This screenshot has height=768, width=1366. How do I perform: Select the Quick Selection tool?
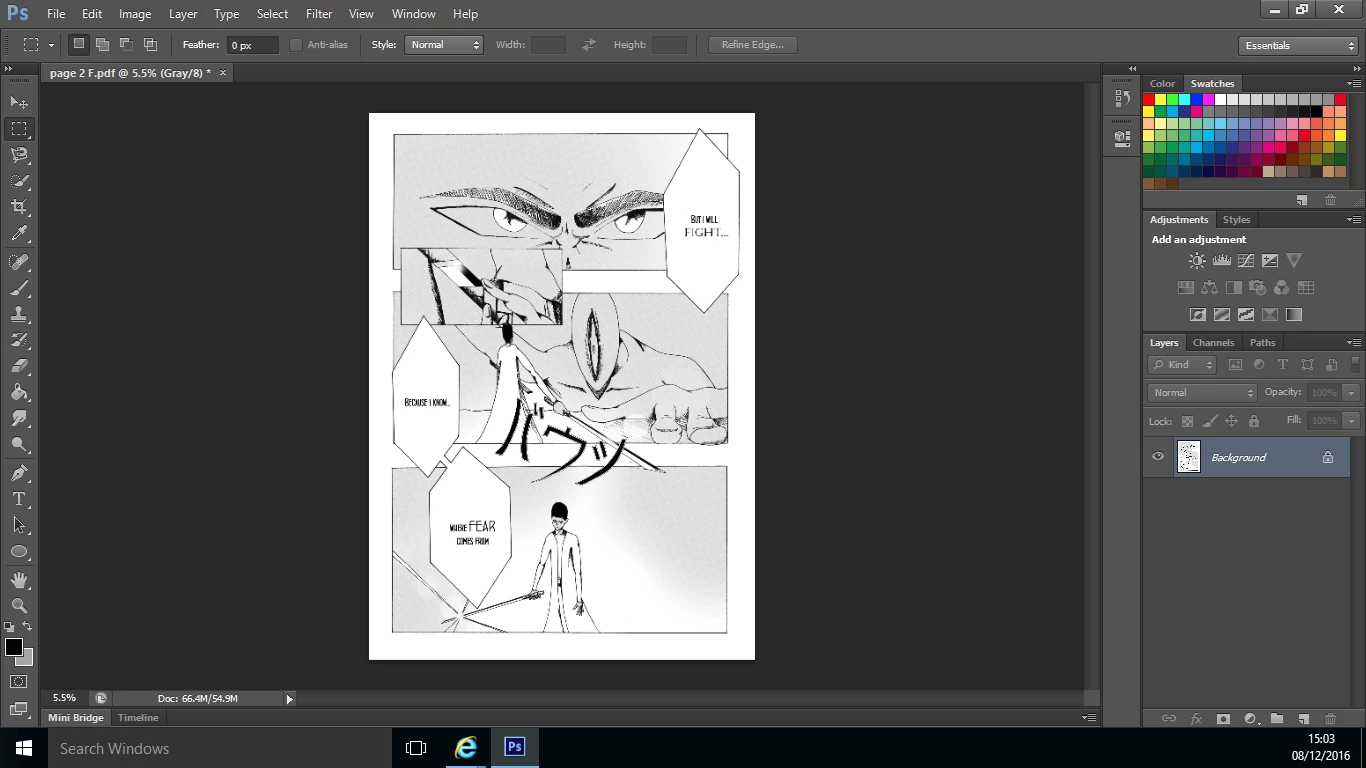coord(19,181)
